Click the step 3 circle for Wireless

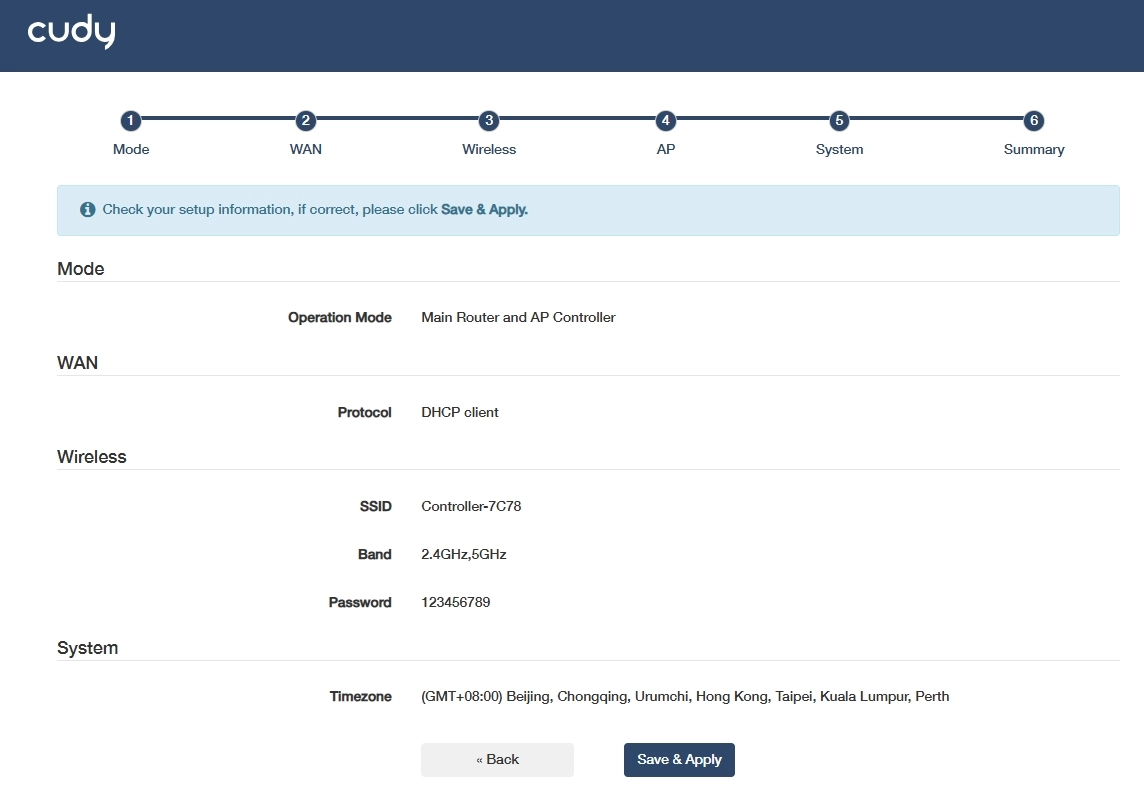tap(489, 120)
